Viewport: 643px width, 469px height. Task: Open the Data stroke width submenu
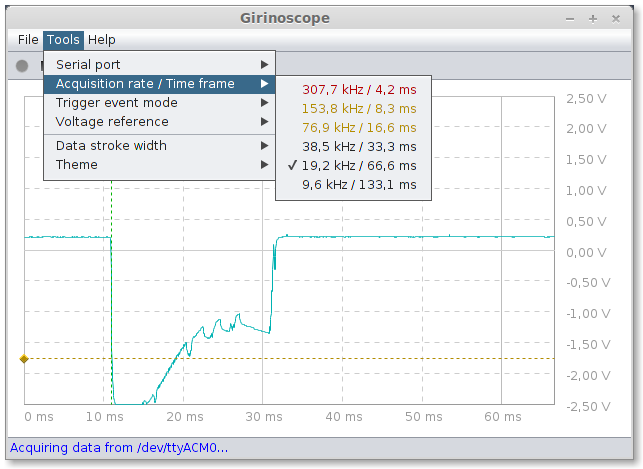tap(160, 146)
